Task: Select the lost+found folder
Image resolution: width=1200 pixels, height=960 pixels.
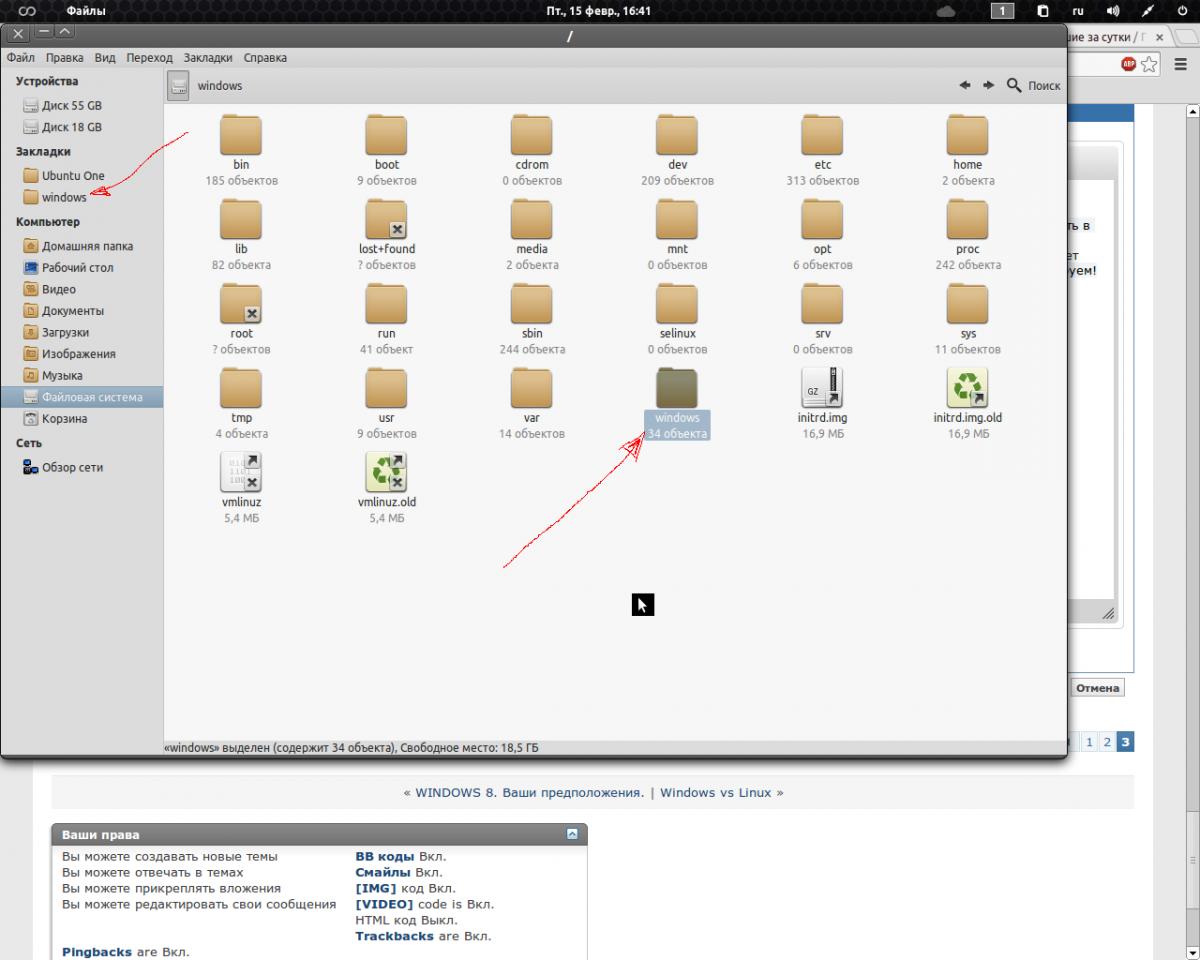Action: (386, 220)
